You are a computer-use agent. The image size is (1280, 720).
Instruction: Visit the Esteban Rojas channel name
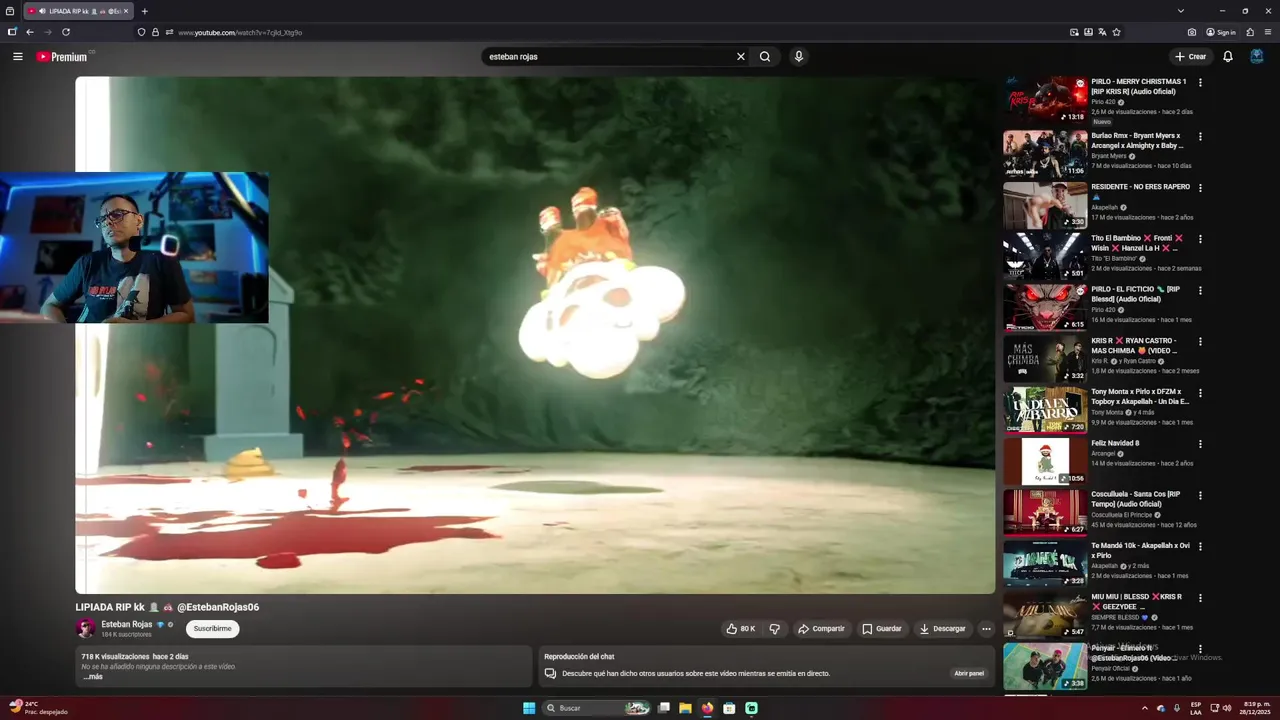pyautogui.click(x=127, y=624)
